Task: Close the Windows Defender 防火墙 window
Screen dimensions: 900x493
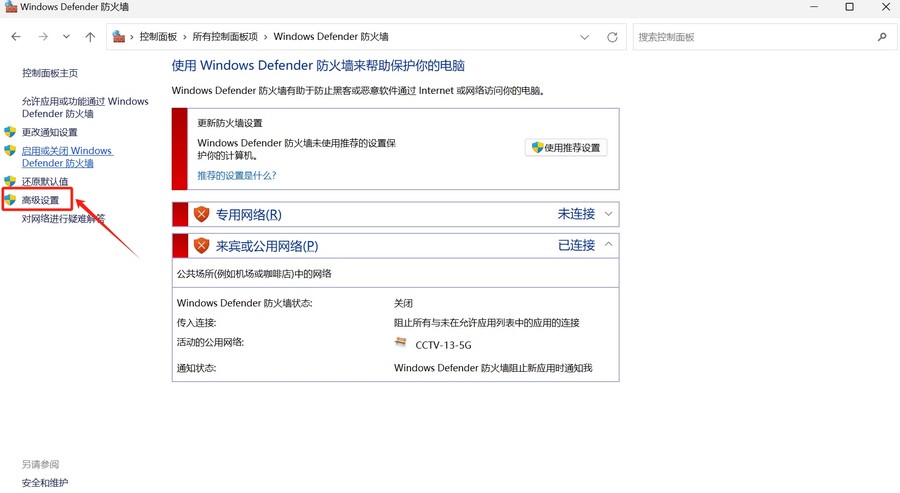Action: (x=886, y=7)
